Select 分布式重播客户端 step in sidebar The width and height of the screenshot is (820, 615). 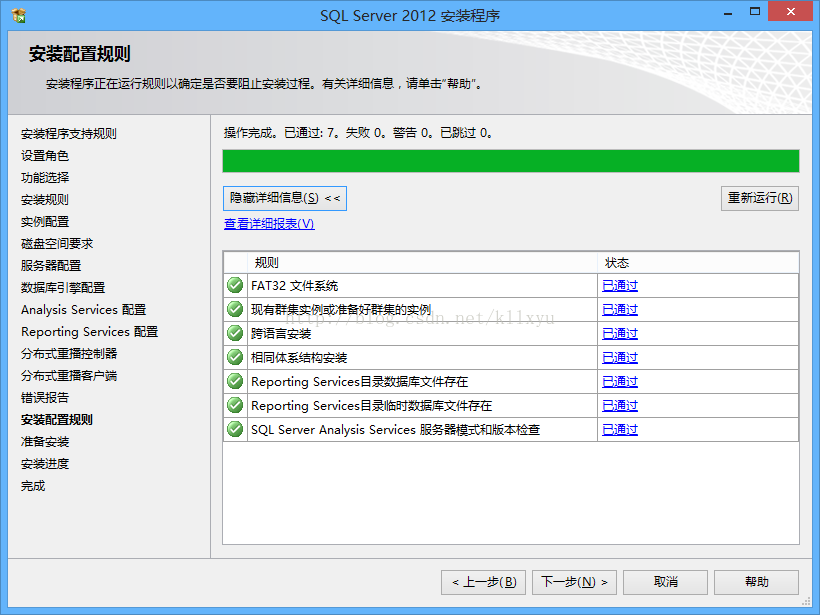pos(69,375)
